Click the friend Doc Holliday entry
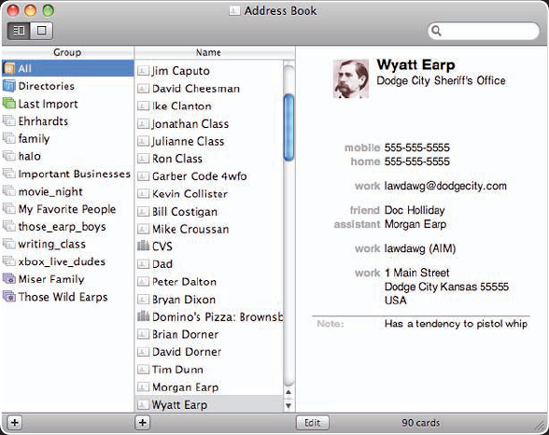This screenshot has width=549, height=435. [415, 210]
